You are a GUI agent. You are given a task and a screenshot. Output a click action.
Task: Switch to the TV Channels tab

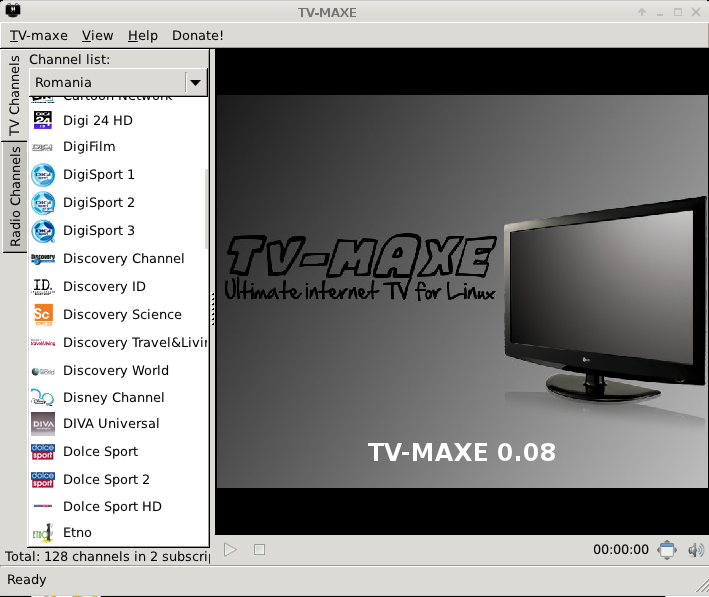[14, 95]
